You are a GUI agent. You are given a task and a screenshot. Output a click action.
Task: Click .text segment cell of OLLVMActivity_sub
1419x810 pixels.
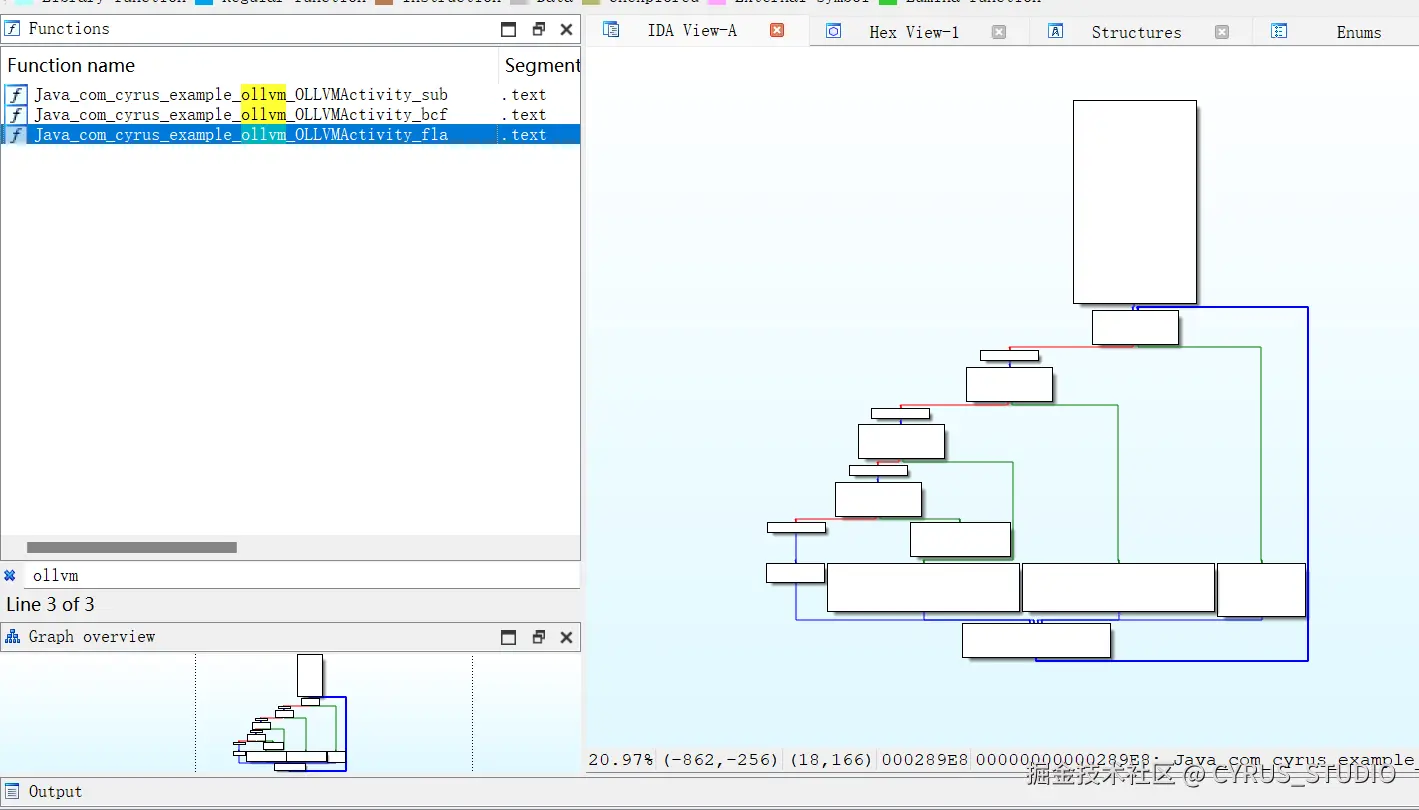click(524, 95)
